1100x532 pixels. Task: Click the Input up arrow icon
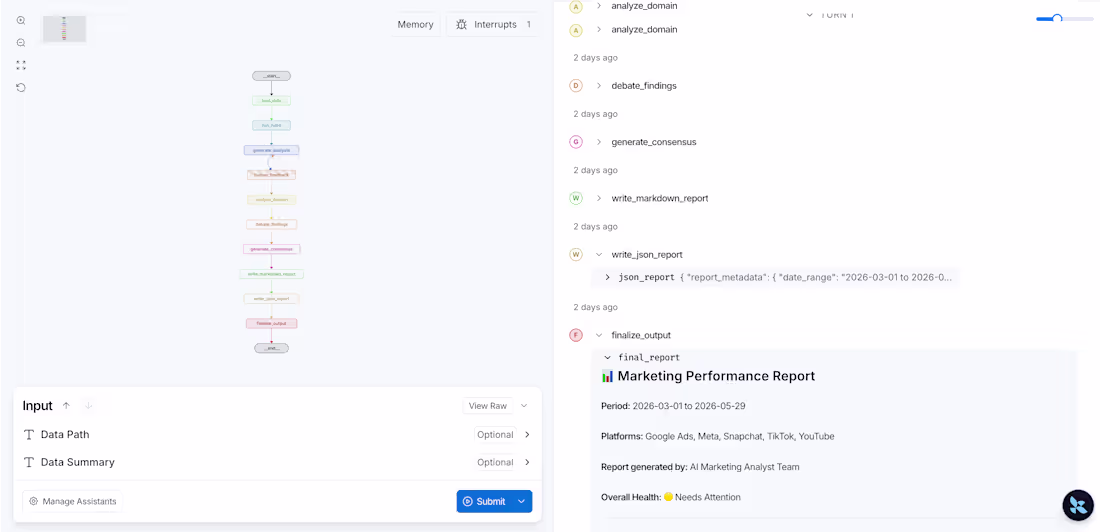click(67, 406)
